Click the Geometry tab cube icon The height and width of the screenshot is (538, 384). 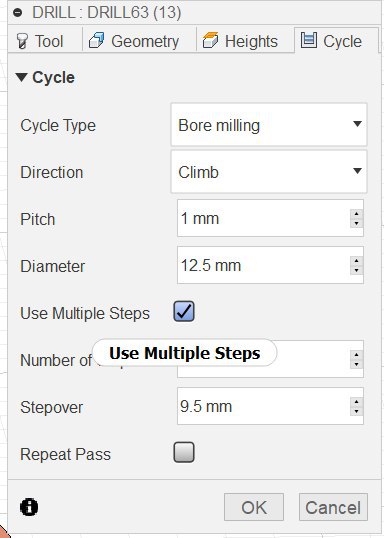96,40
